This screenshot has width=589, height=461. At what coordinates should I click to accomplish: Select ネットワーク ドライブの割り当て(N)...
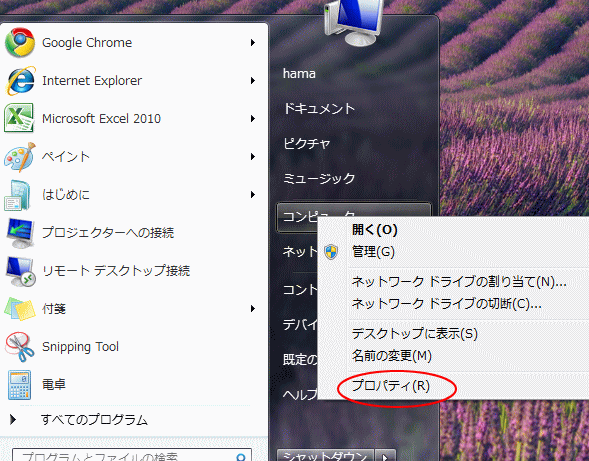[x=459, y=281]
